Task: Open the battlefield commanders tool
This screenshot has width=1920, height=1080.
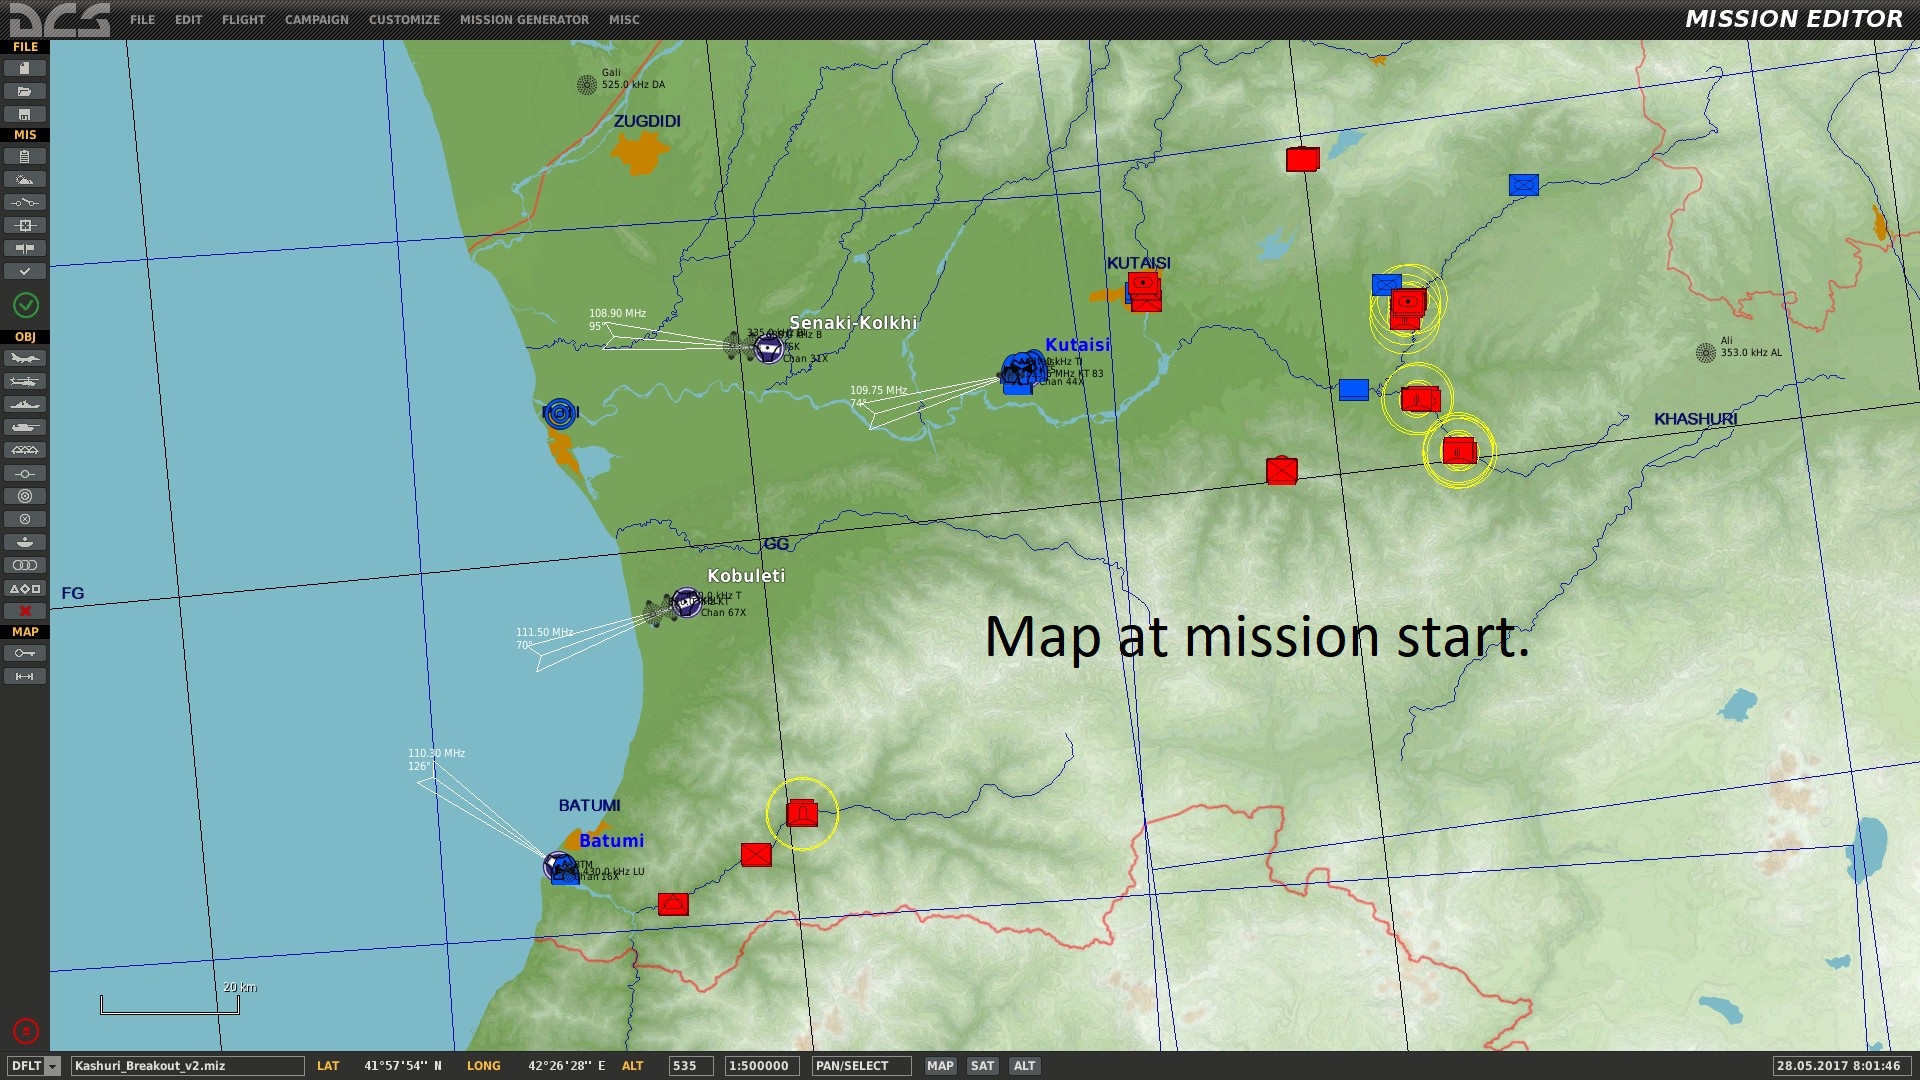Action: (25, 248)
